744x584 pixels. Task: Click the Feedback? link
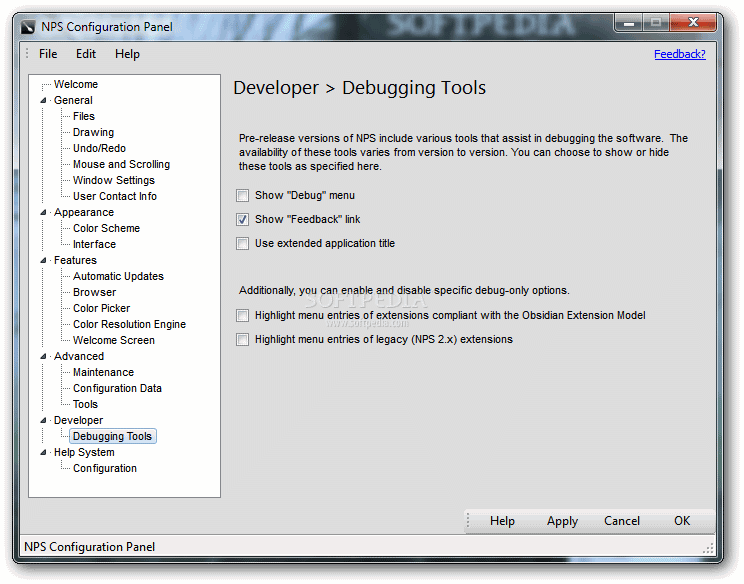[x=679, y=54]
